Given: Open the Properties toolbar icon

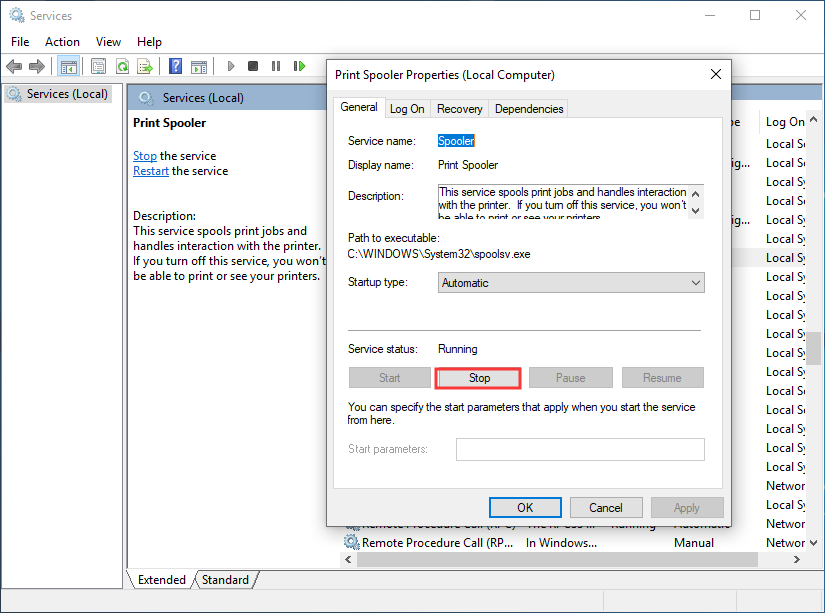Looking at the screenshot, I should pos(98,66).
